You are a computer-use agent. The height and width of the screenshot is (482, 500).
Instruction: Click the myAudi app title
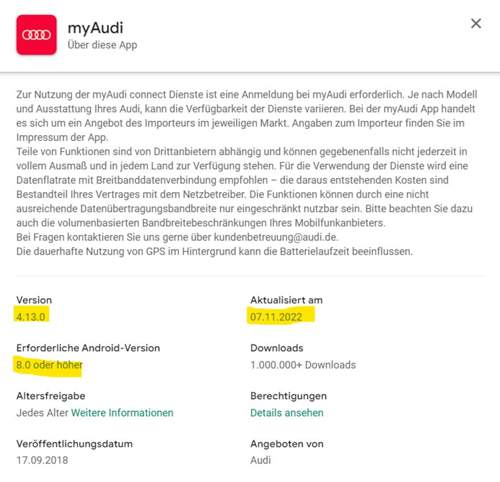95,28
